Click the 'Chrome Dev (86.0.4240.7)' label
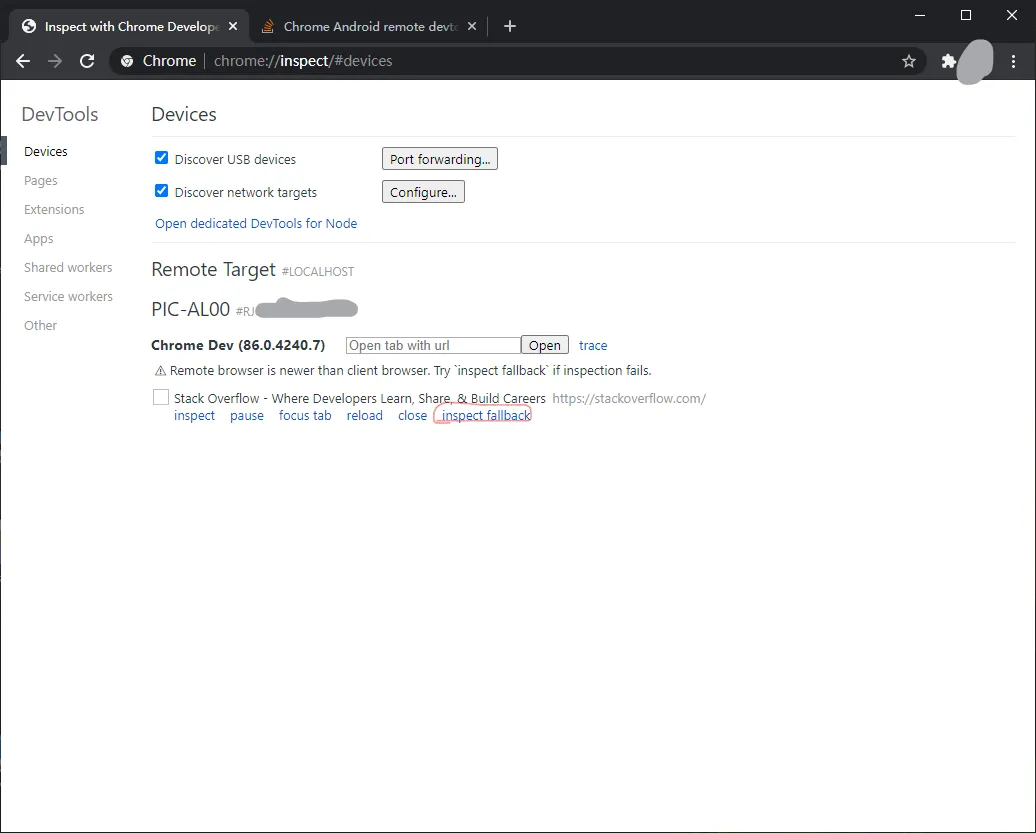The width and height of the screenshot is (1036, 833). pos(238,345)
